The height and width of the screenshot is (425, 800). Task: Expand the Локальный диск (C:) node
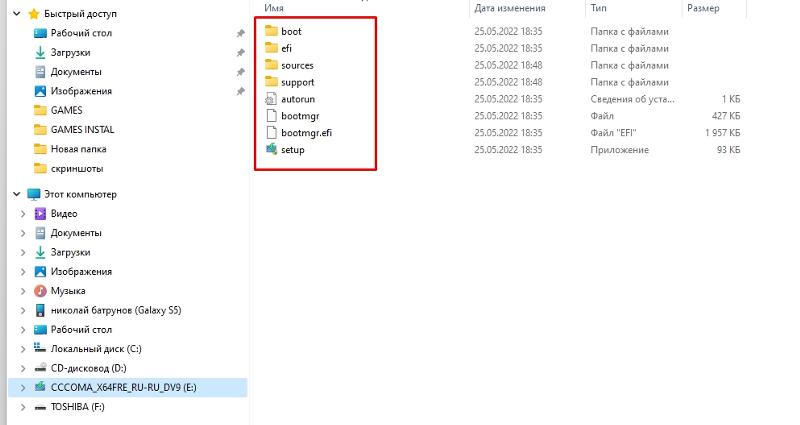click(x=23, y=349)
